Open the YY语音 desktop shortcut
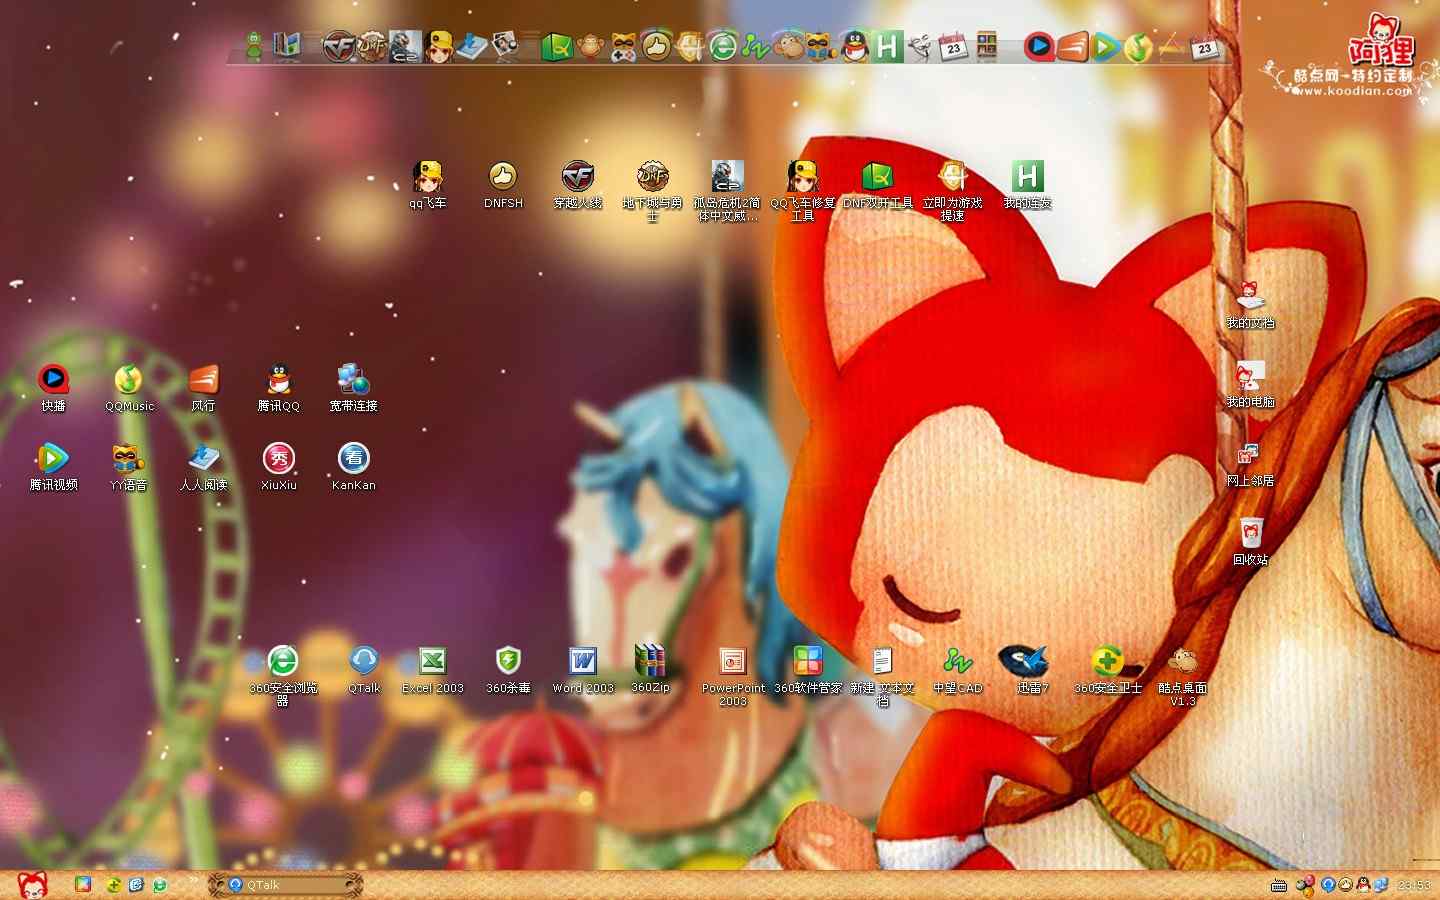This screenshot has width=1440, height=900. pos(128,467)
